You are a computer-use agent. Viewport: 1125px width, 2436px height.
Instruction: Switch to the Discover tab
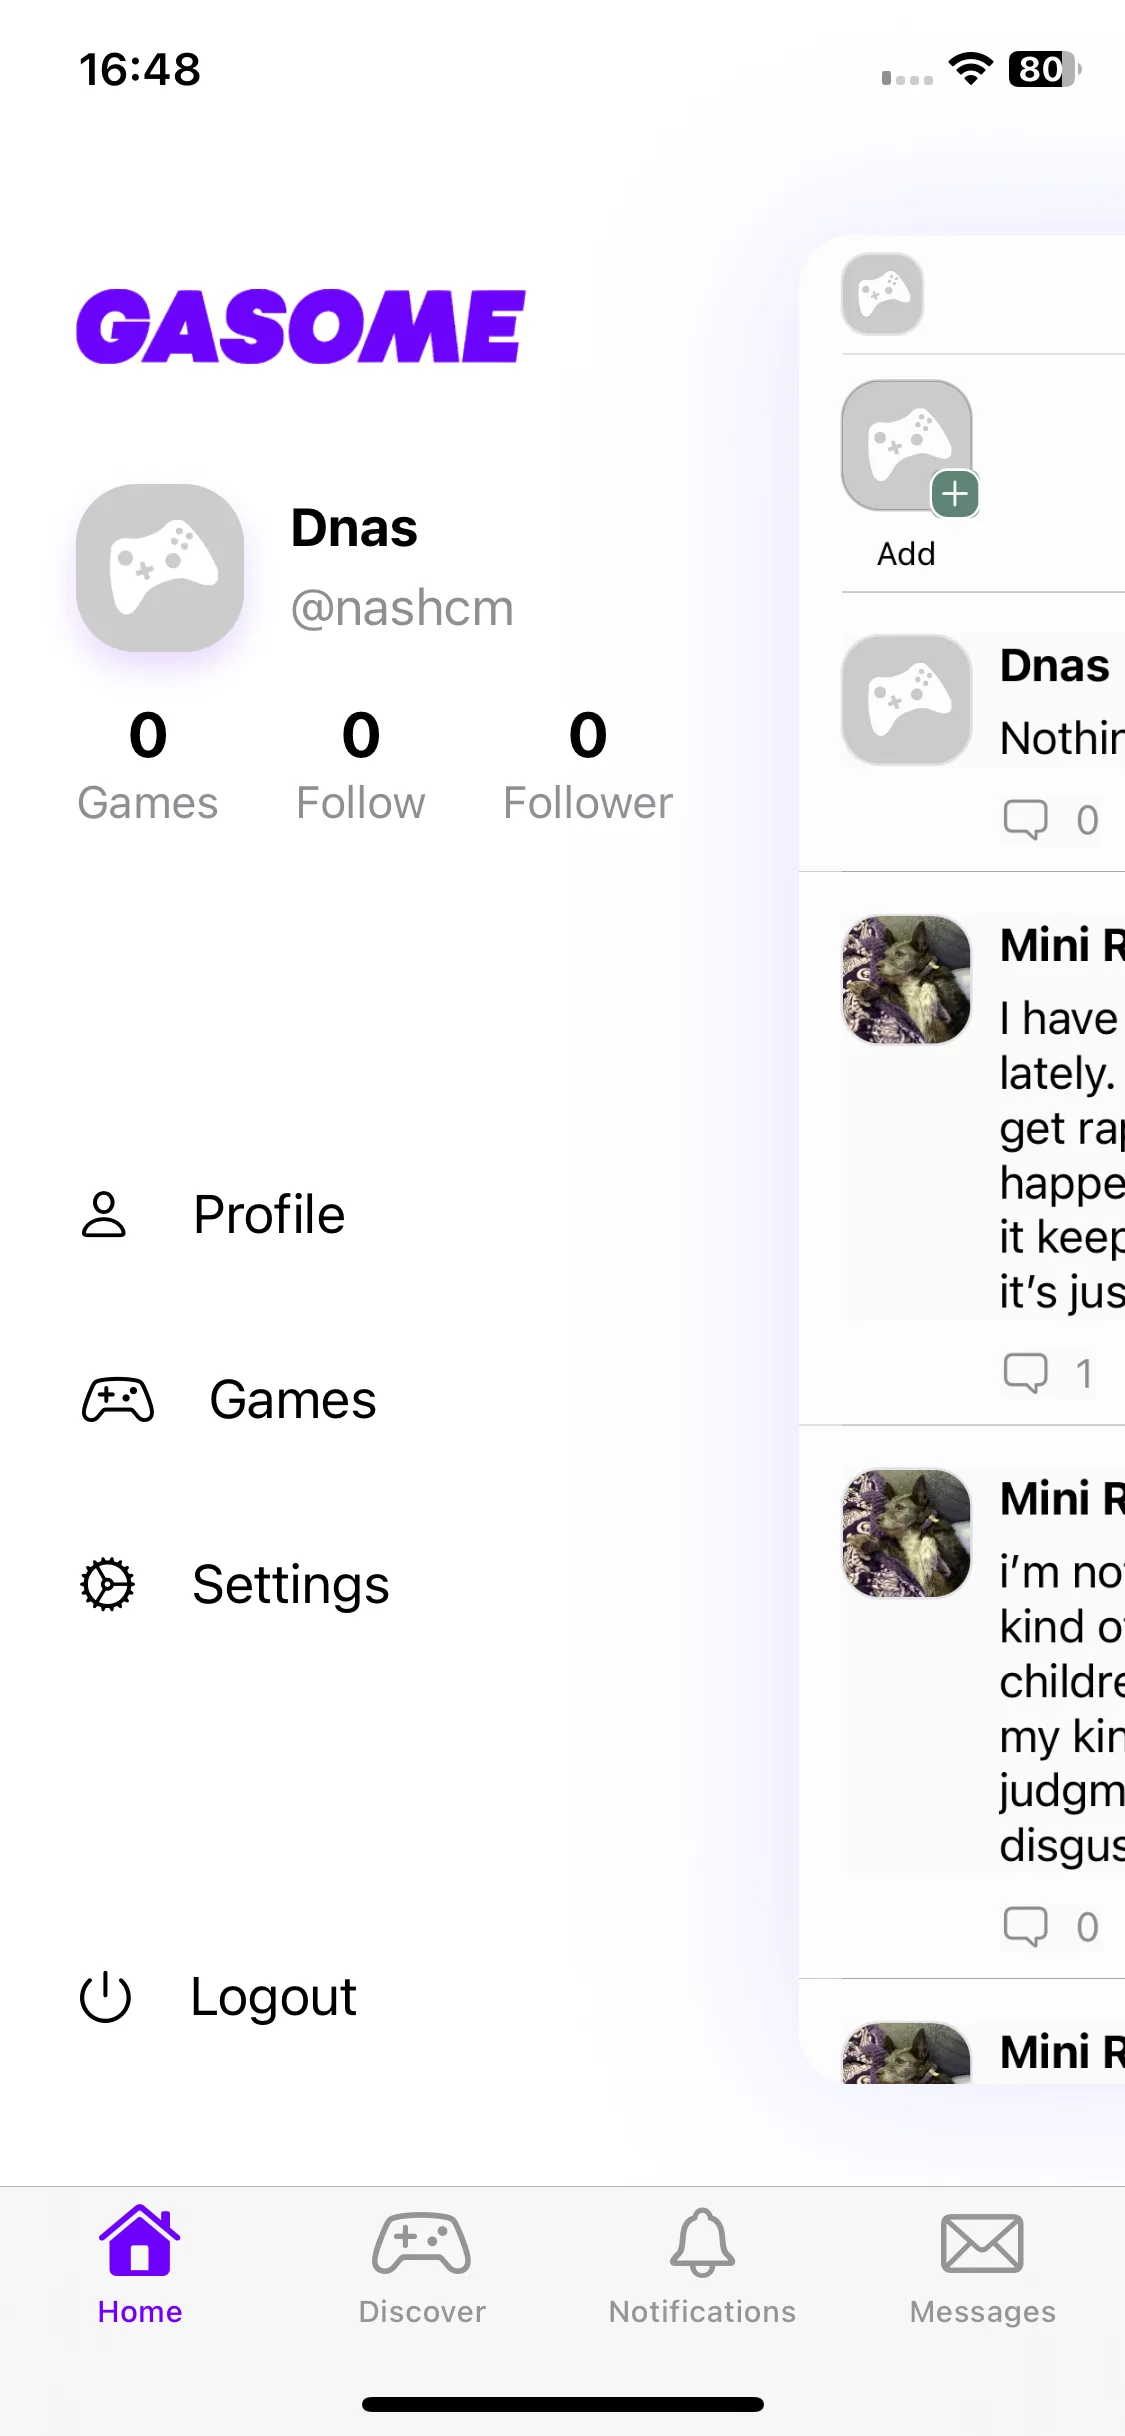point(421,2267)
